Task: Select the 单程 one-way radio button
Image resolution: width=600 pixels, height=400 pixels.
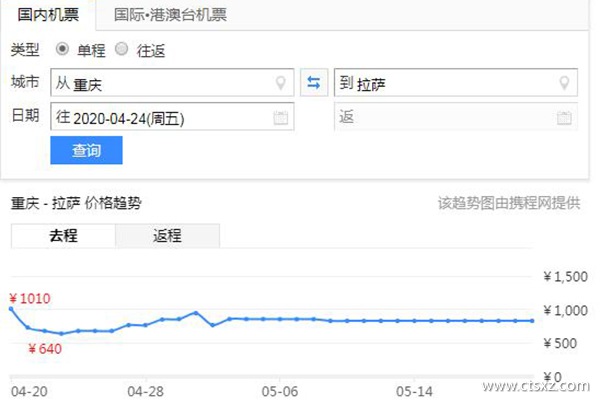Action: click(62, 49)
